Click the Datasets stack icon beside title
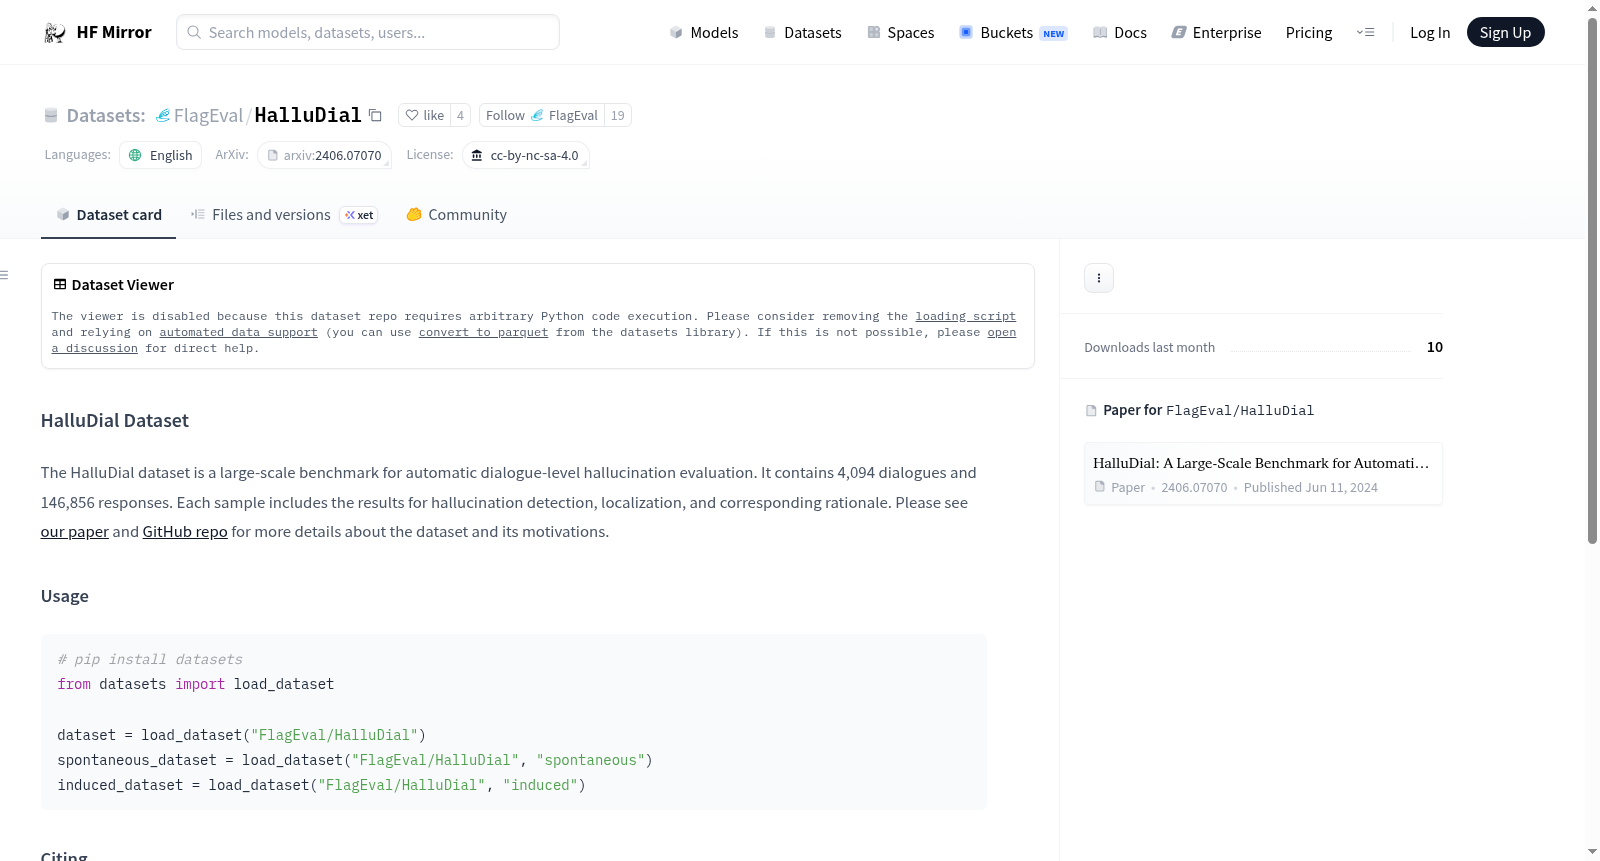The image size is (1600, 861). tap(51, 115)
